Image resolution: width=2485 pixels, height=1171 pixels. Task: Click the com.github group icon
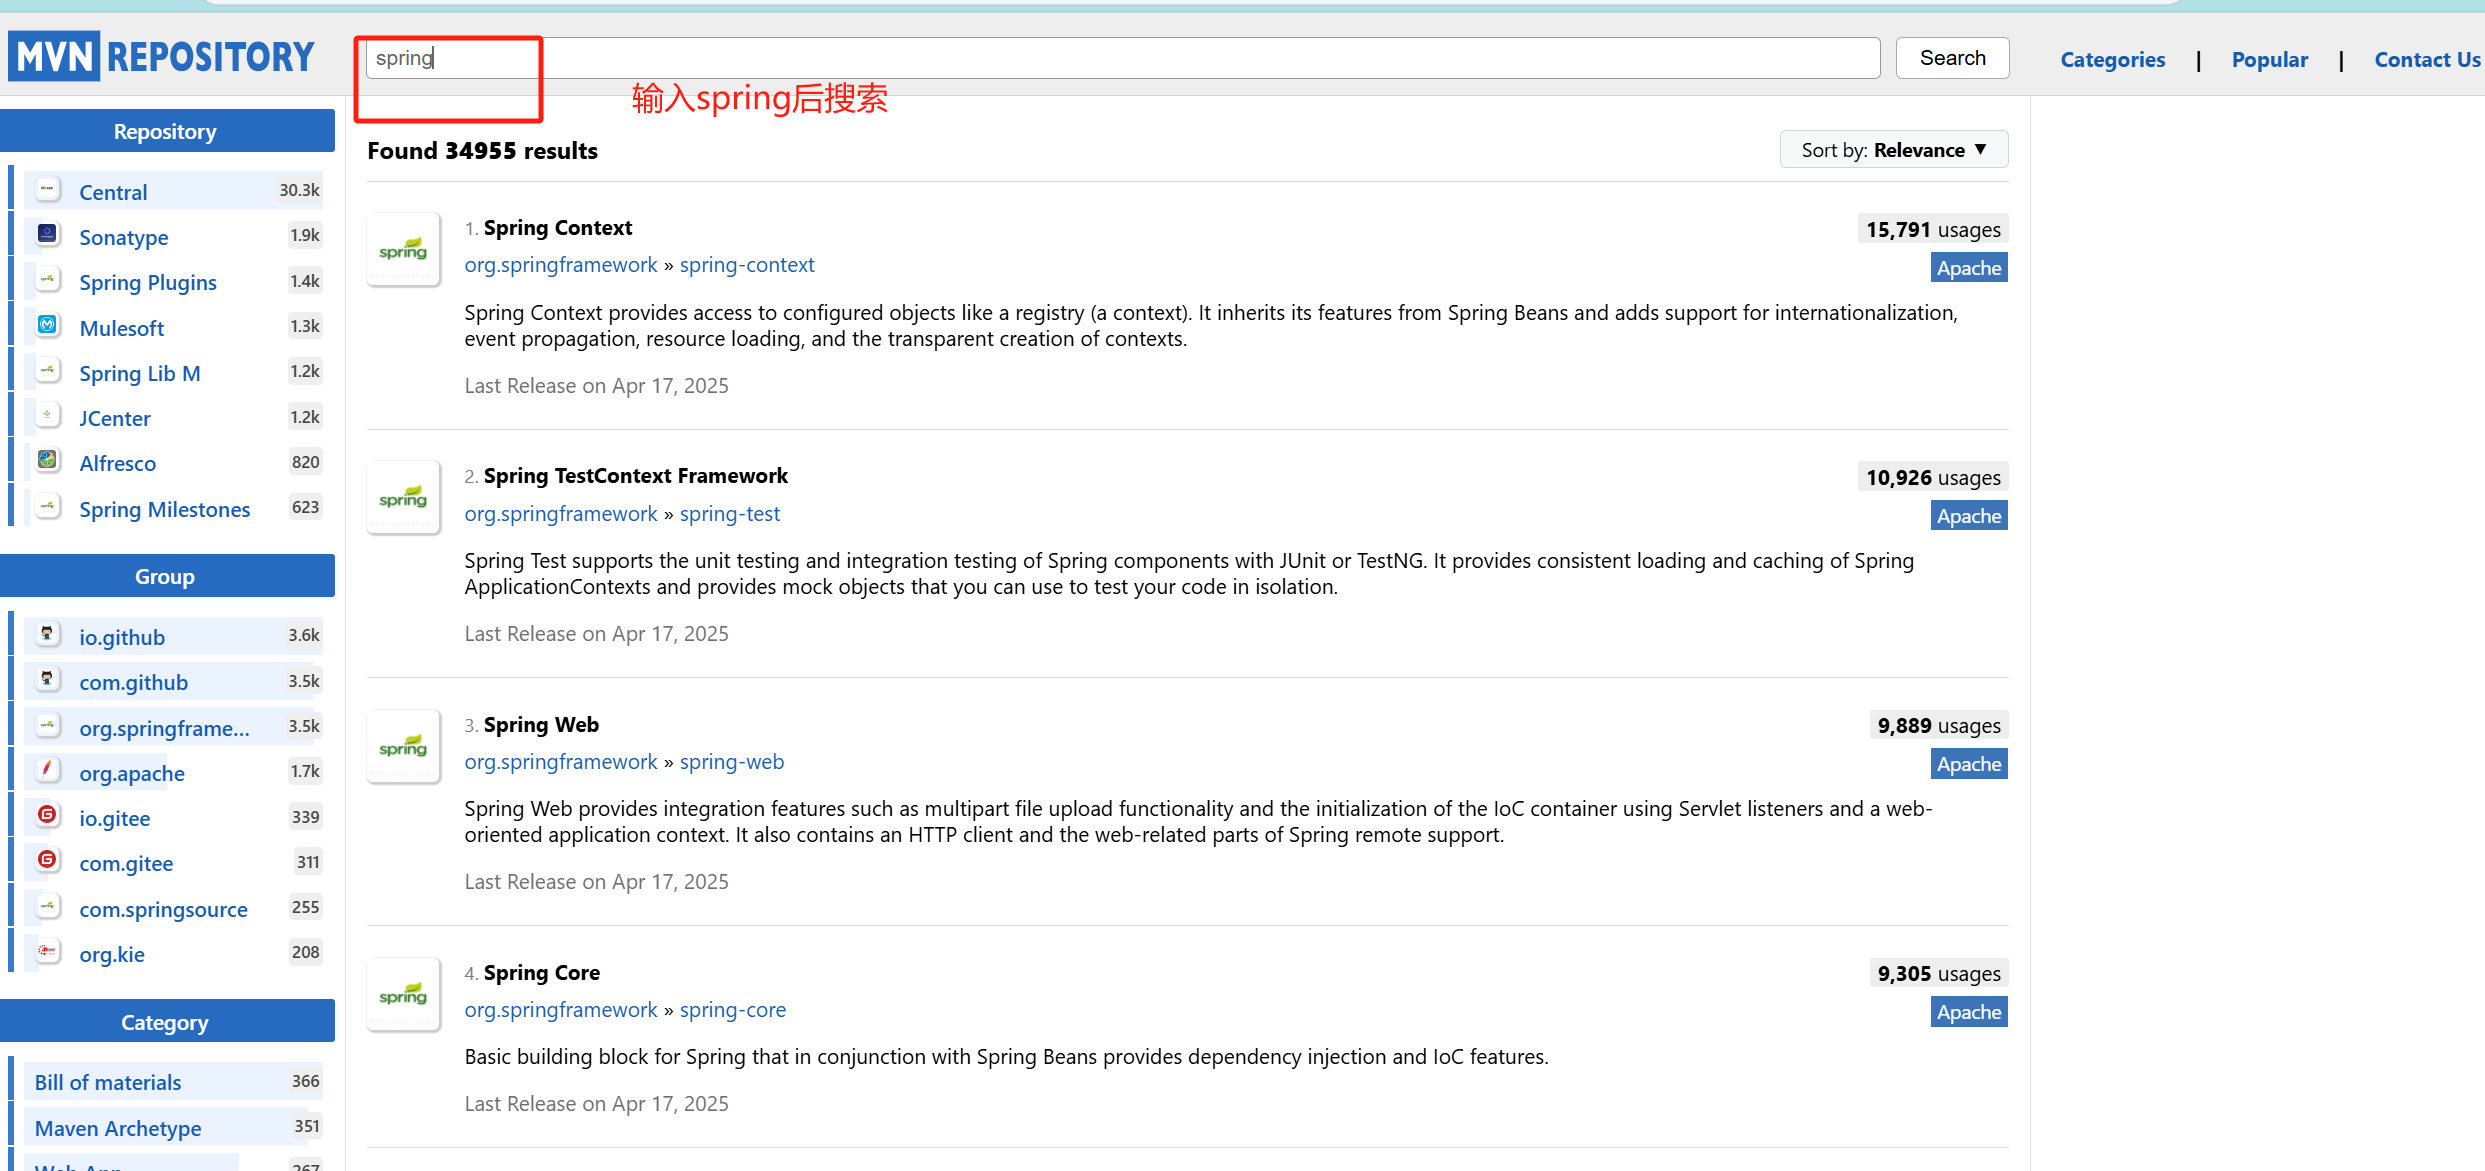pyautogui.click(x=47, y=680)
